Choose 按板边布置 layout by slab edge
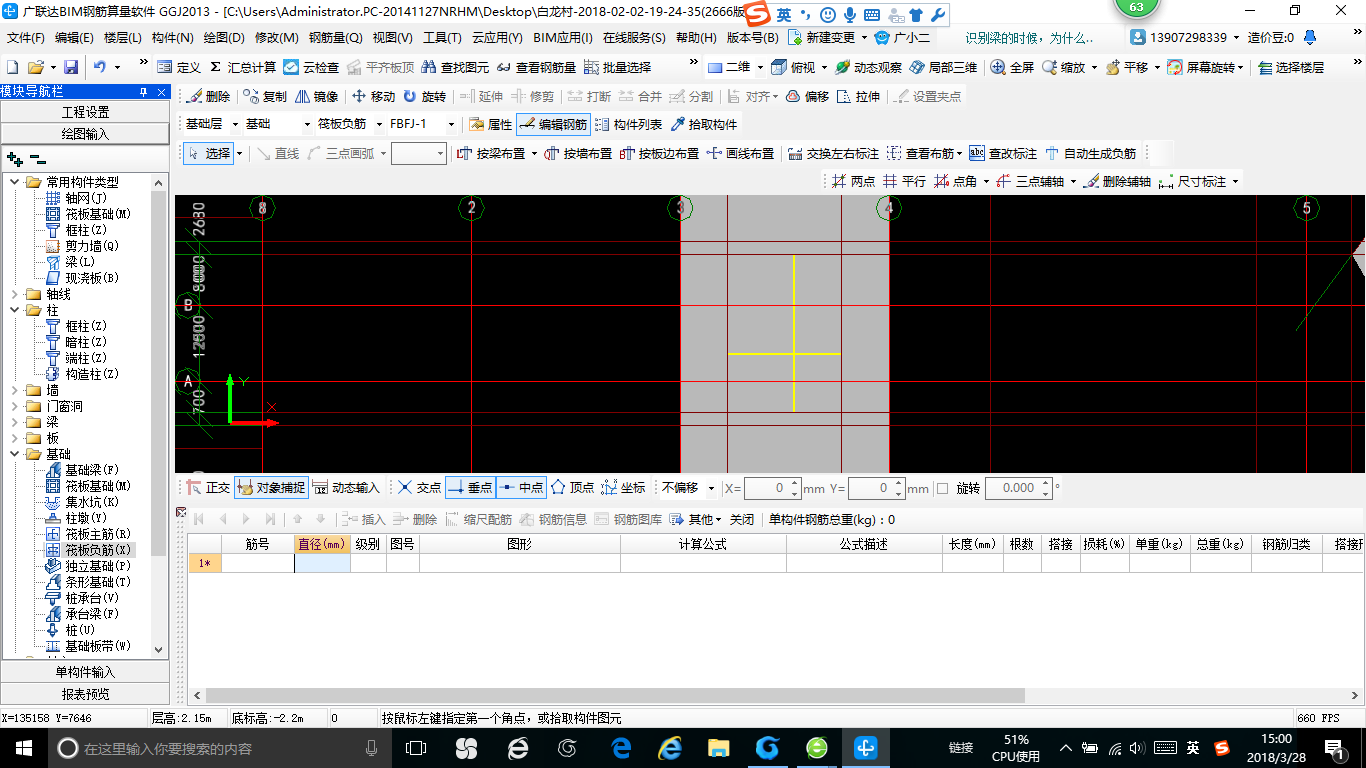1366x768 pixels. click(x=659, y=154)
